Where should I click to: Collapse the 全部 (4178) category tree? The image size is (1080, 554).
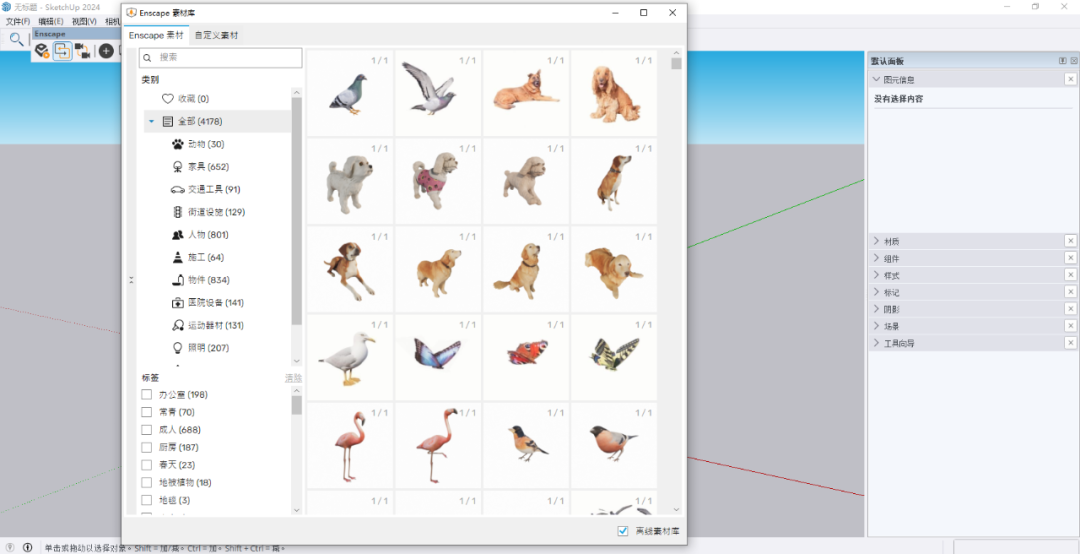(151, 121)
